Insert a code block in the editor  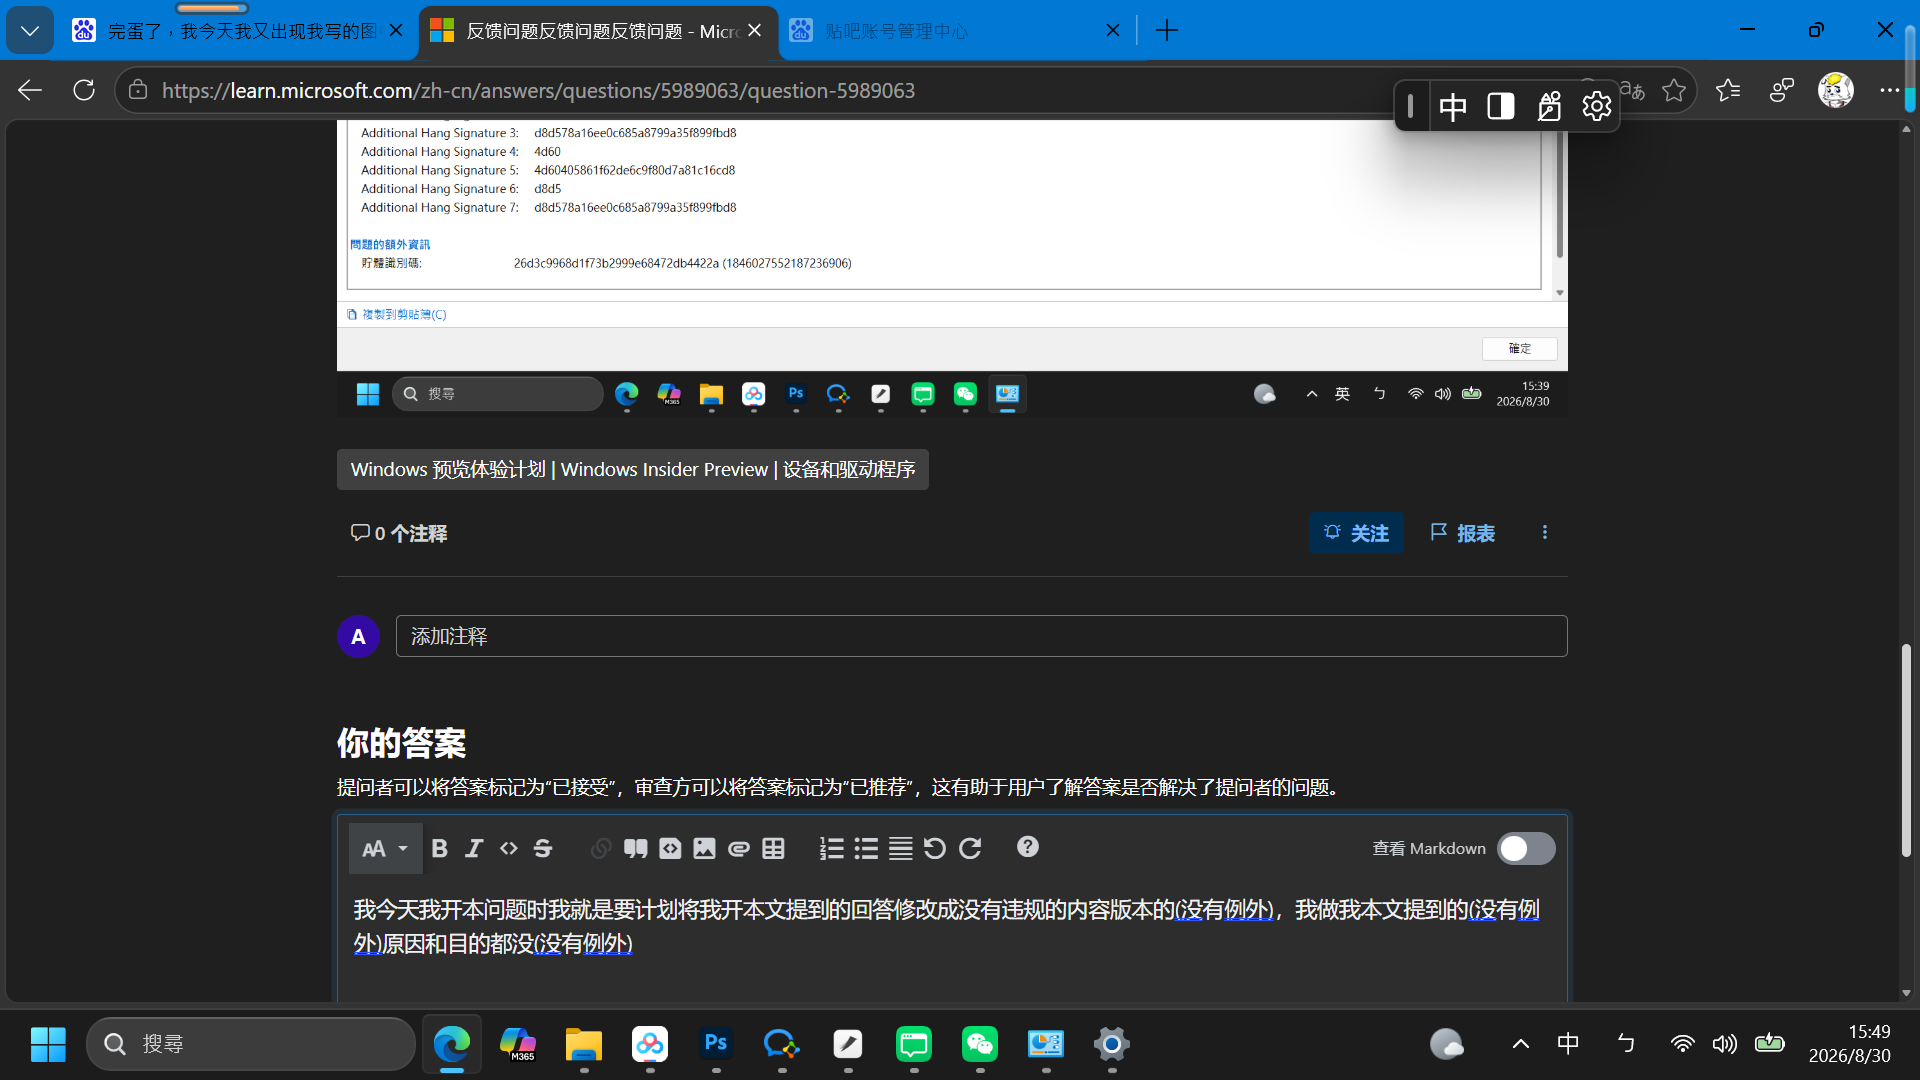670,848
